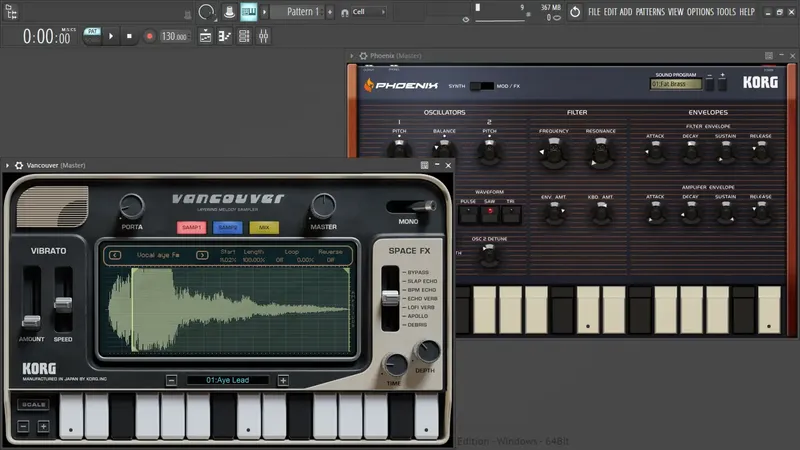Click the plus button beside 01:Aye Lead

283,380
